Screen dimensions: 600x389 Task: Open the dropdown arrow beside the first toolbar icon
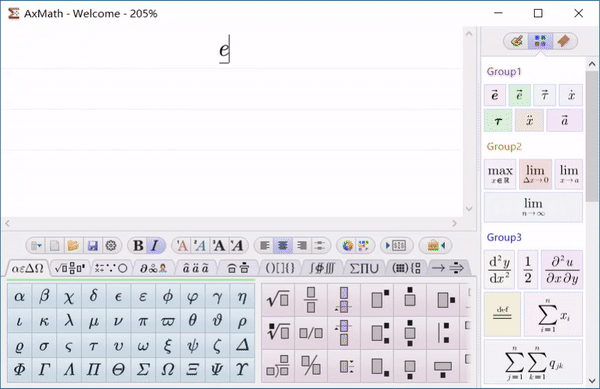(x=39, y=246)
